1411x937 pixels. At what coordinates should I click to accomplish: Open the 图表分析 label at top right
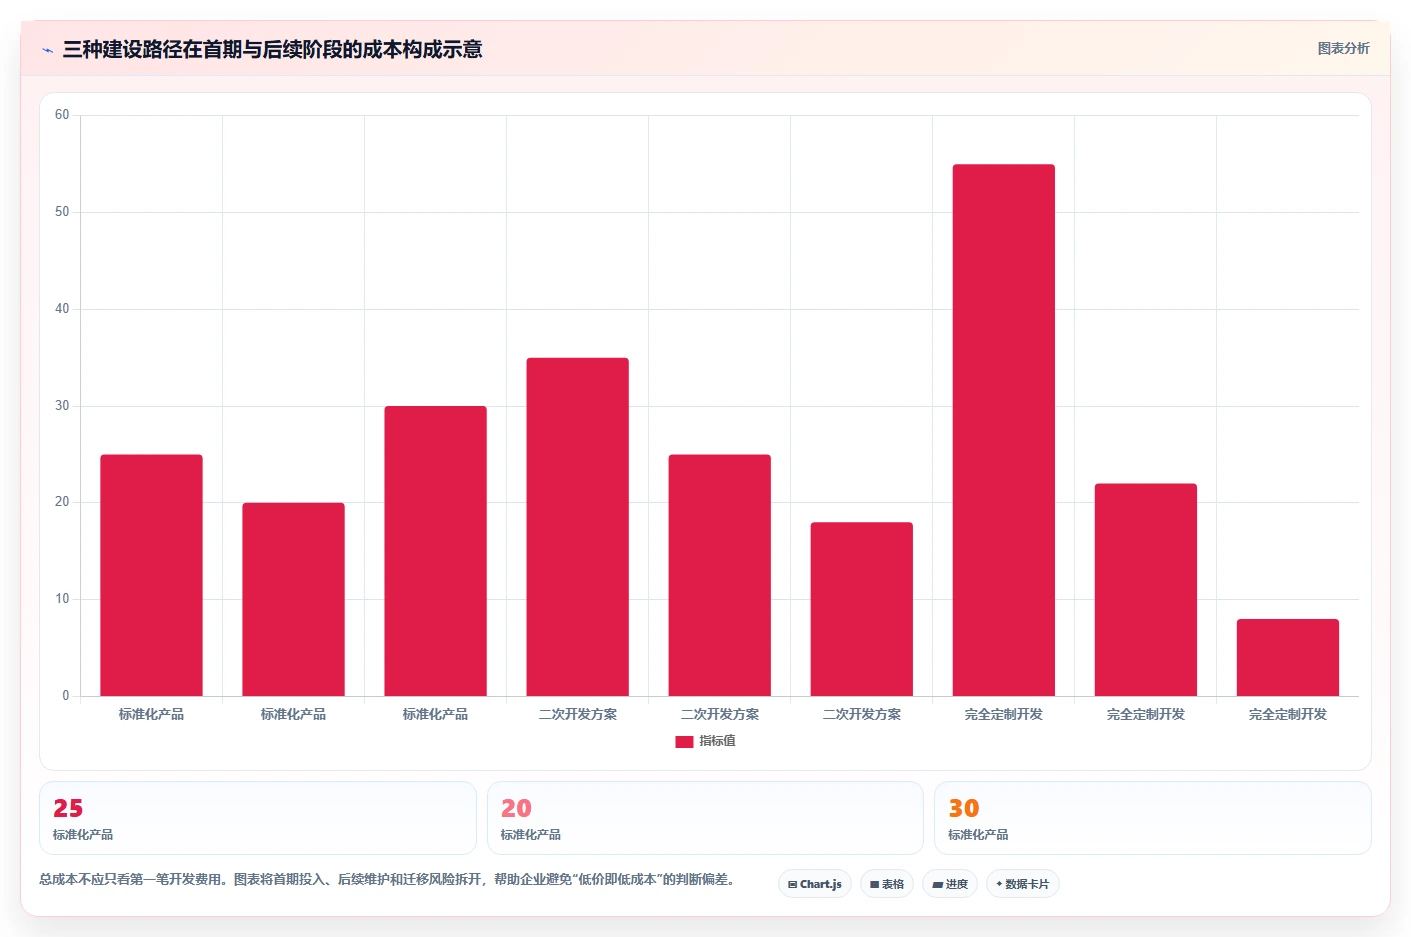(x=1343, y=48)
